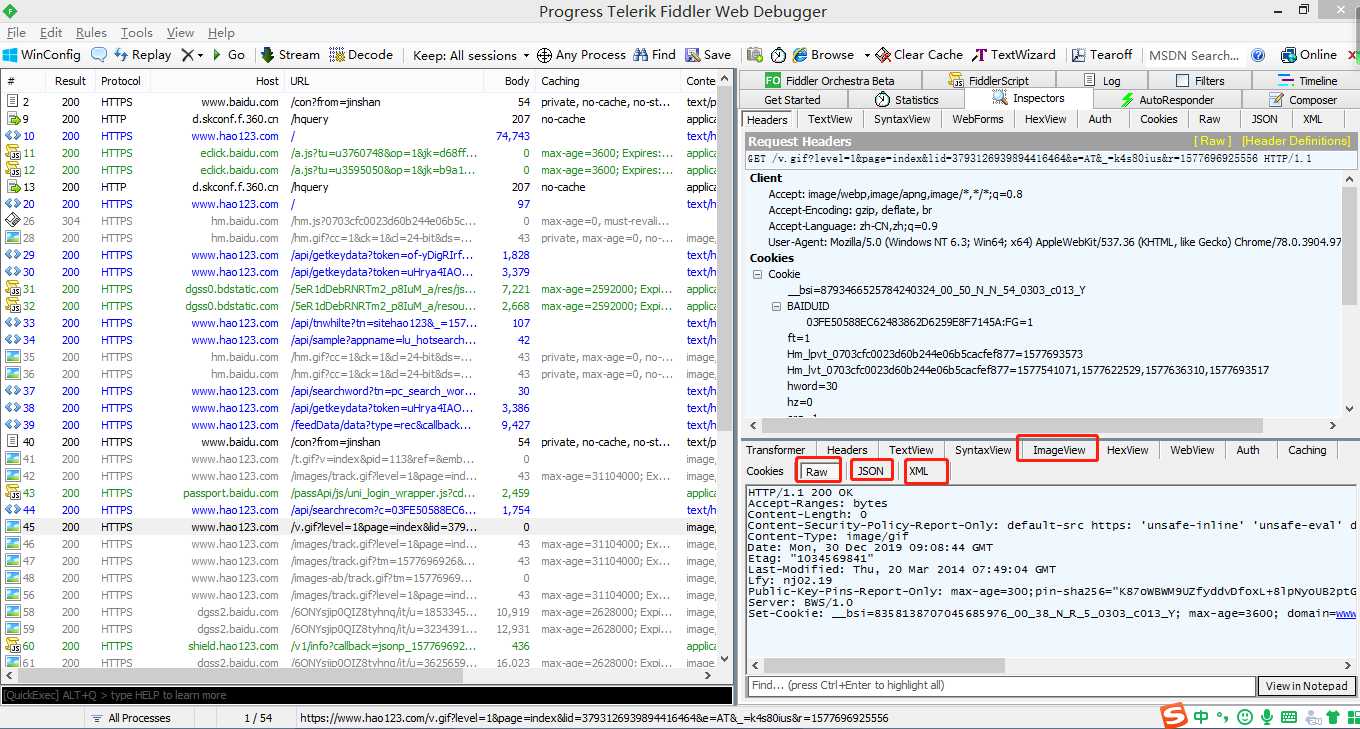
Task: Open the Fiddler Orchestra Beta tab
Action: 830,81
